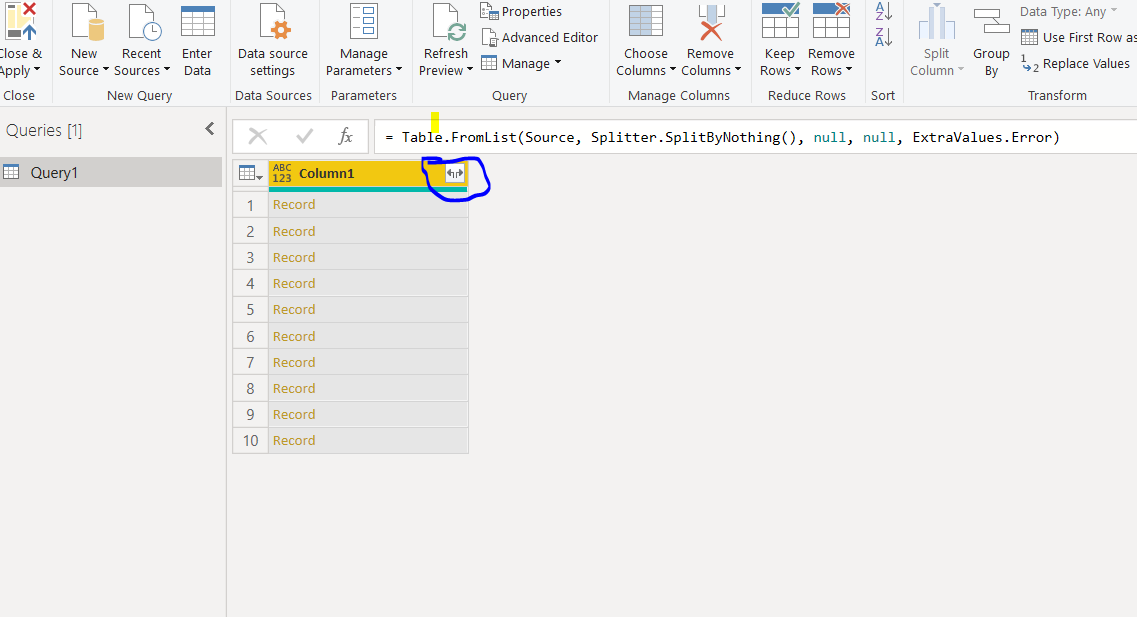The height and width of the screenshot is (617, 1137).
Task: Open the Recent Sources icon
Action: tap(144, 21)
